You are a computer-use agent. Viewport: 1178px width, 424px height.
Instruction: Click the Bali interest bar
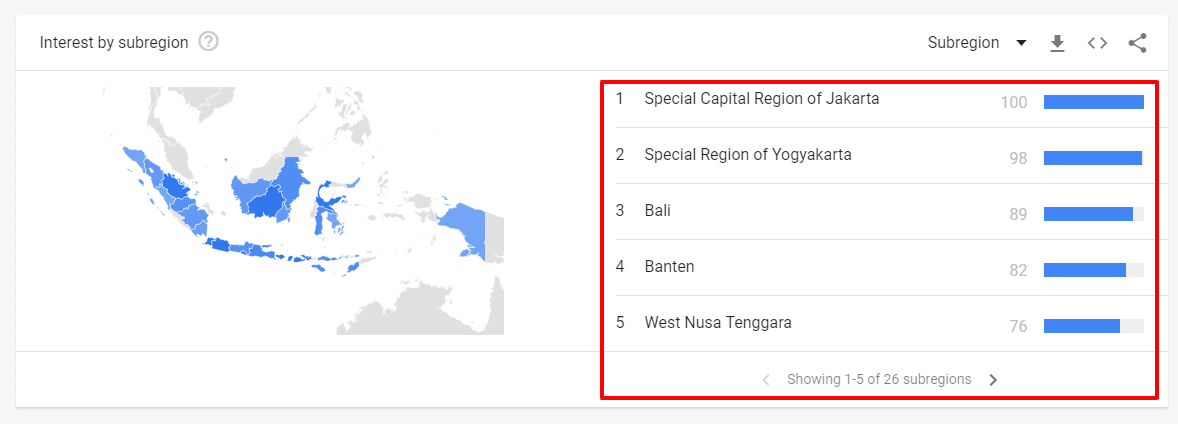1088,214
